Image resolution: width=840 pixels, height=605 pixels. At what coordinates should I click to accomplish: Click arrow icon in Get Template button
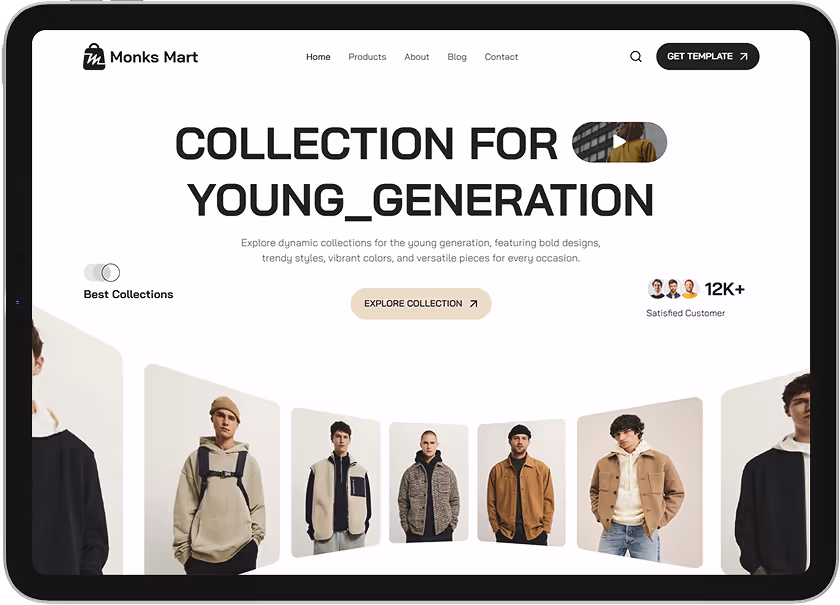pos(744,56)
